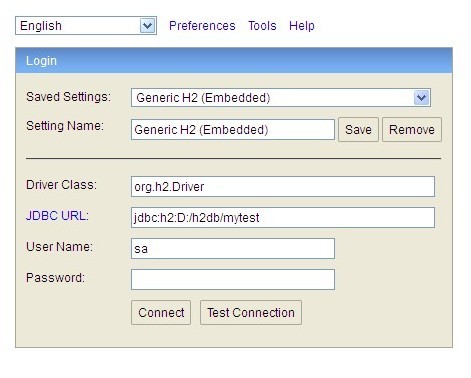
Task: Focus the Setting Name text field
Action: point(233,130)
